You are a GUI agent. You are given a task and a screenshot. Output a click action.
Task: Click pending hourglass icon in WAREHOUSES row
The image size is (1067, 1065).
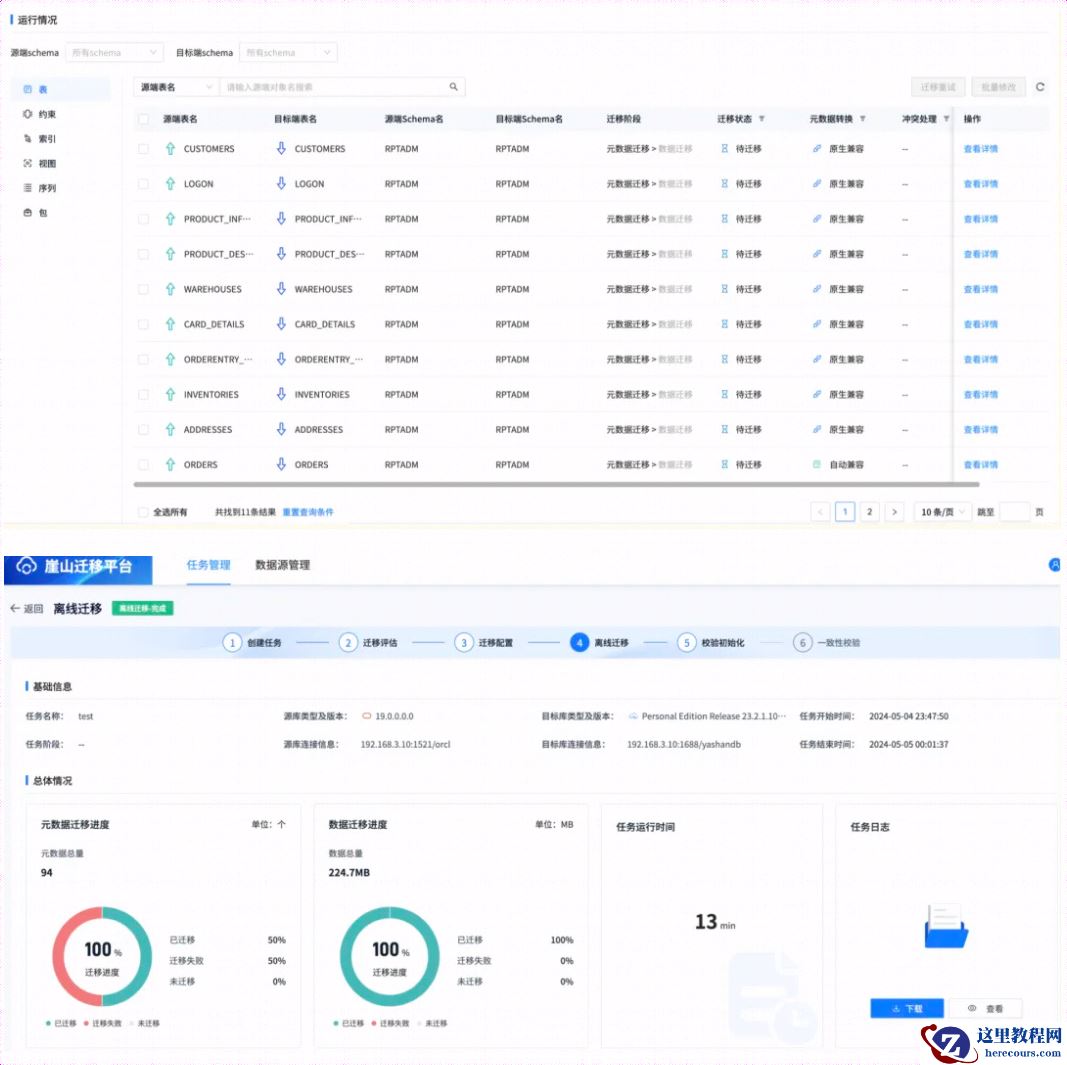coord(724,289)
